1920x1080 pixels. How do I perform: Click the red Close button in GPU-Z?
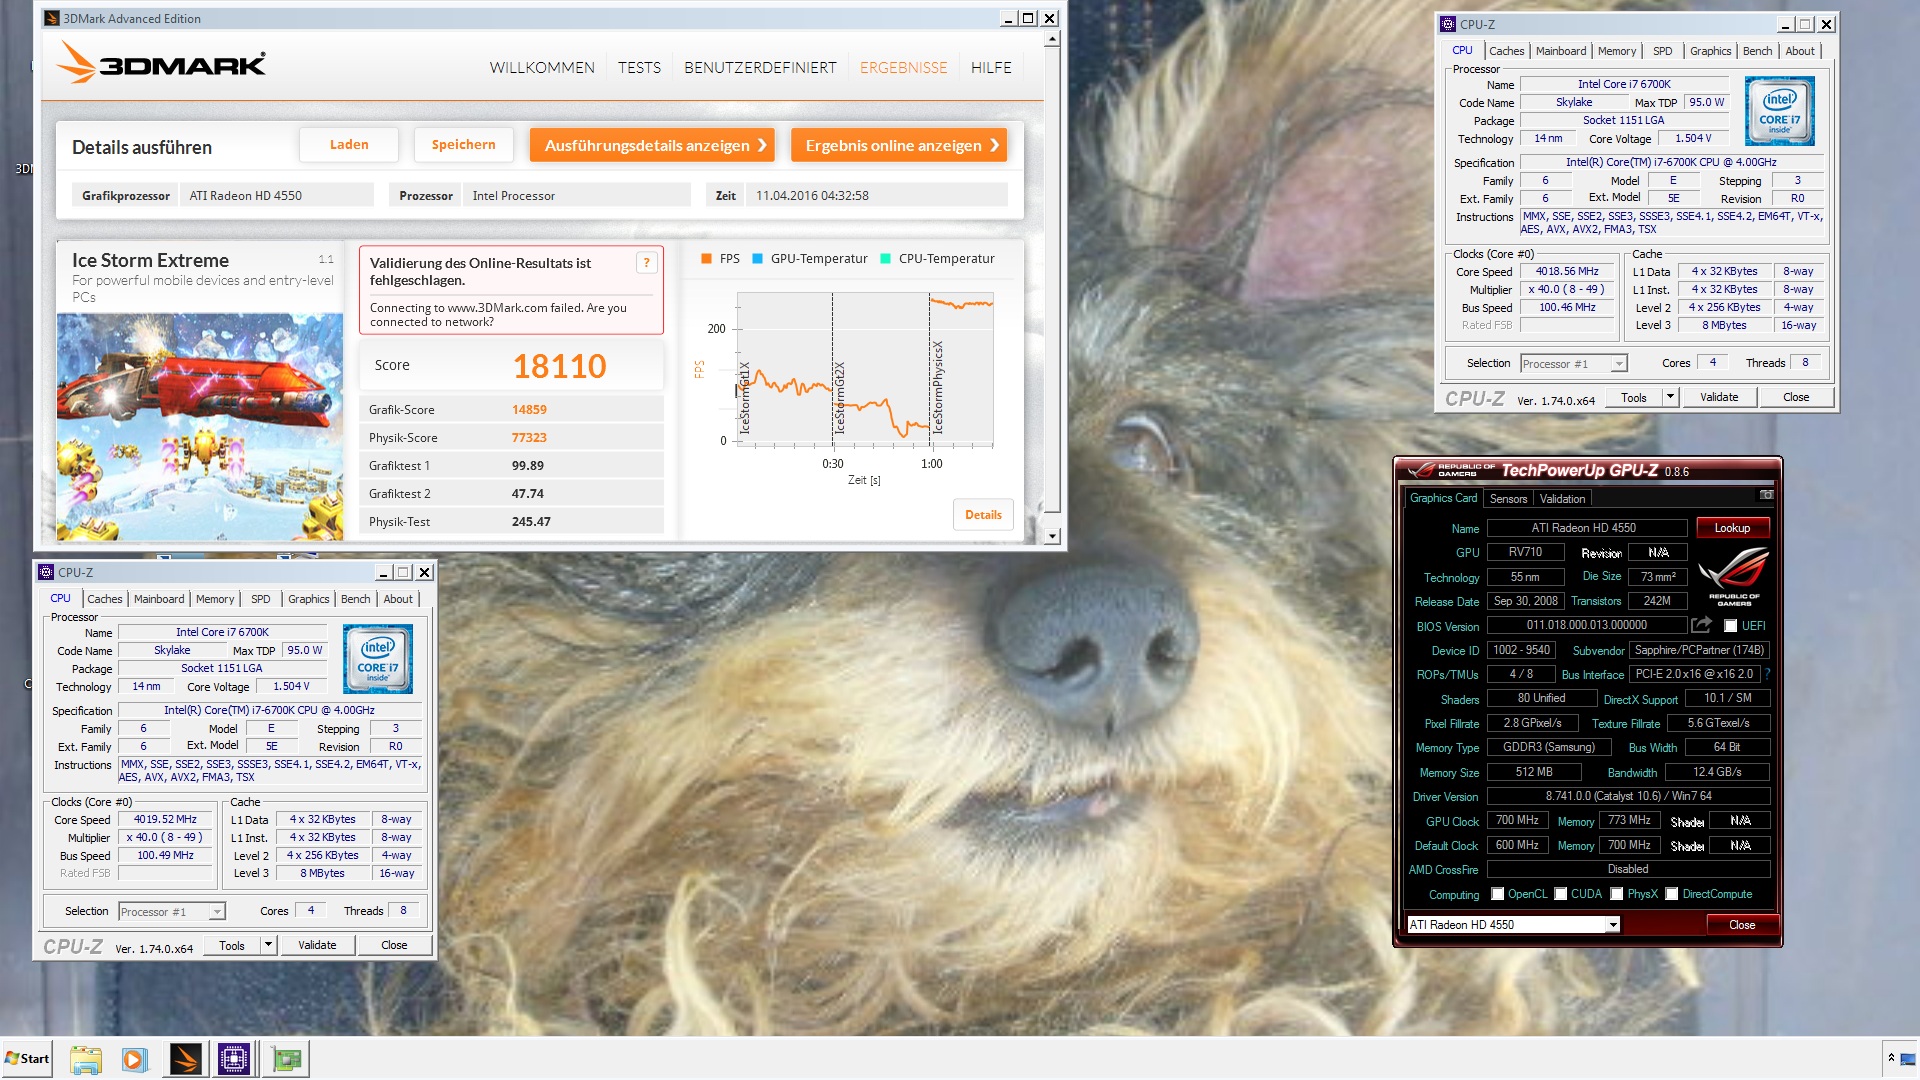tap(1742, 925)
